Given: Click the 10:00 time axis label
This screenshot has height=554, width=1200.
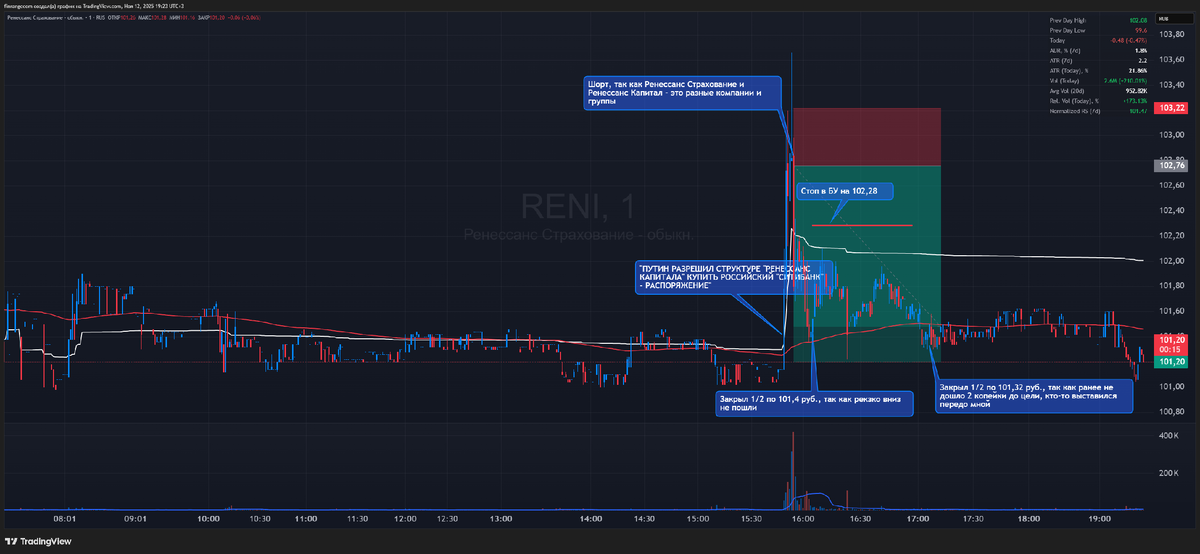Looking at the screenshot, I should pyautogui.click(x=209, y=519).
